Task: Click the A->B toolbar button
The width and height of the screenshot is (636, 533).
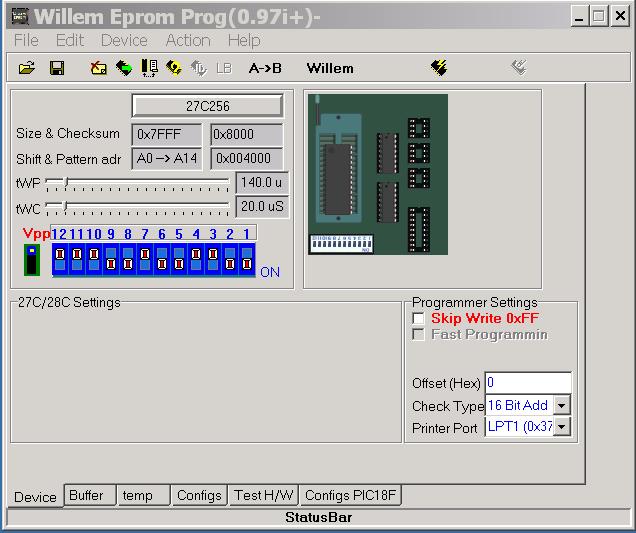Action: [x=265, y=68]
